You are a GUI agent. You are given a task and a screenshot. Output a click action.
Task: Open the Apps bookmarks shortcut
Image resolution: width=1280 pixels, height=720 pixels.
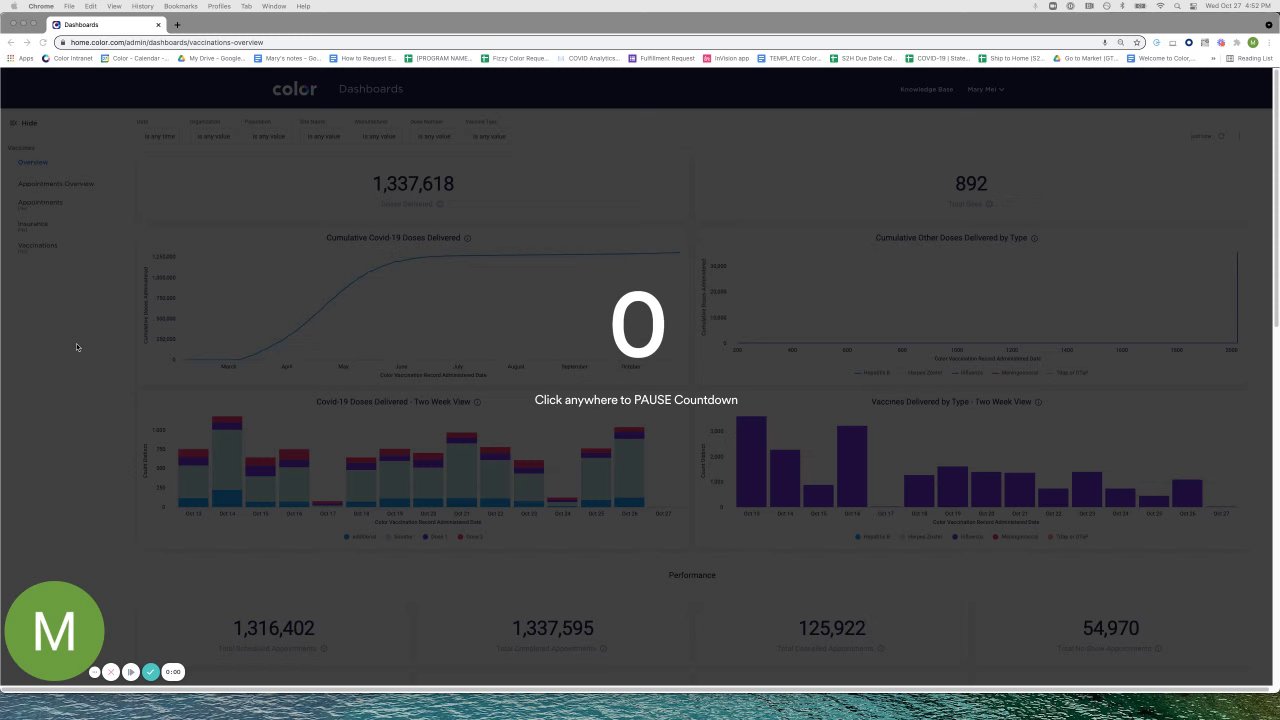21,58
